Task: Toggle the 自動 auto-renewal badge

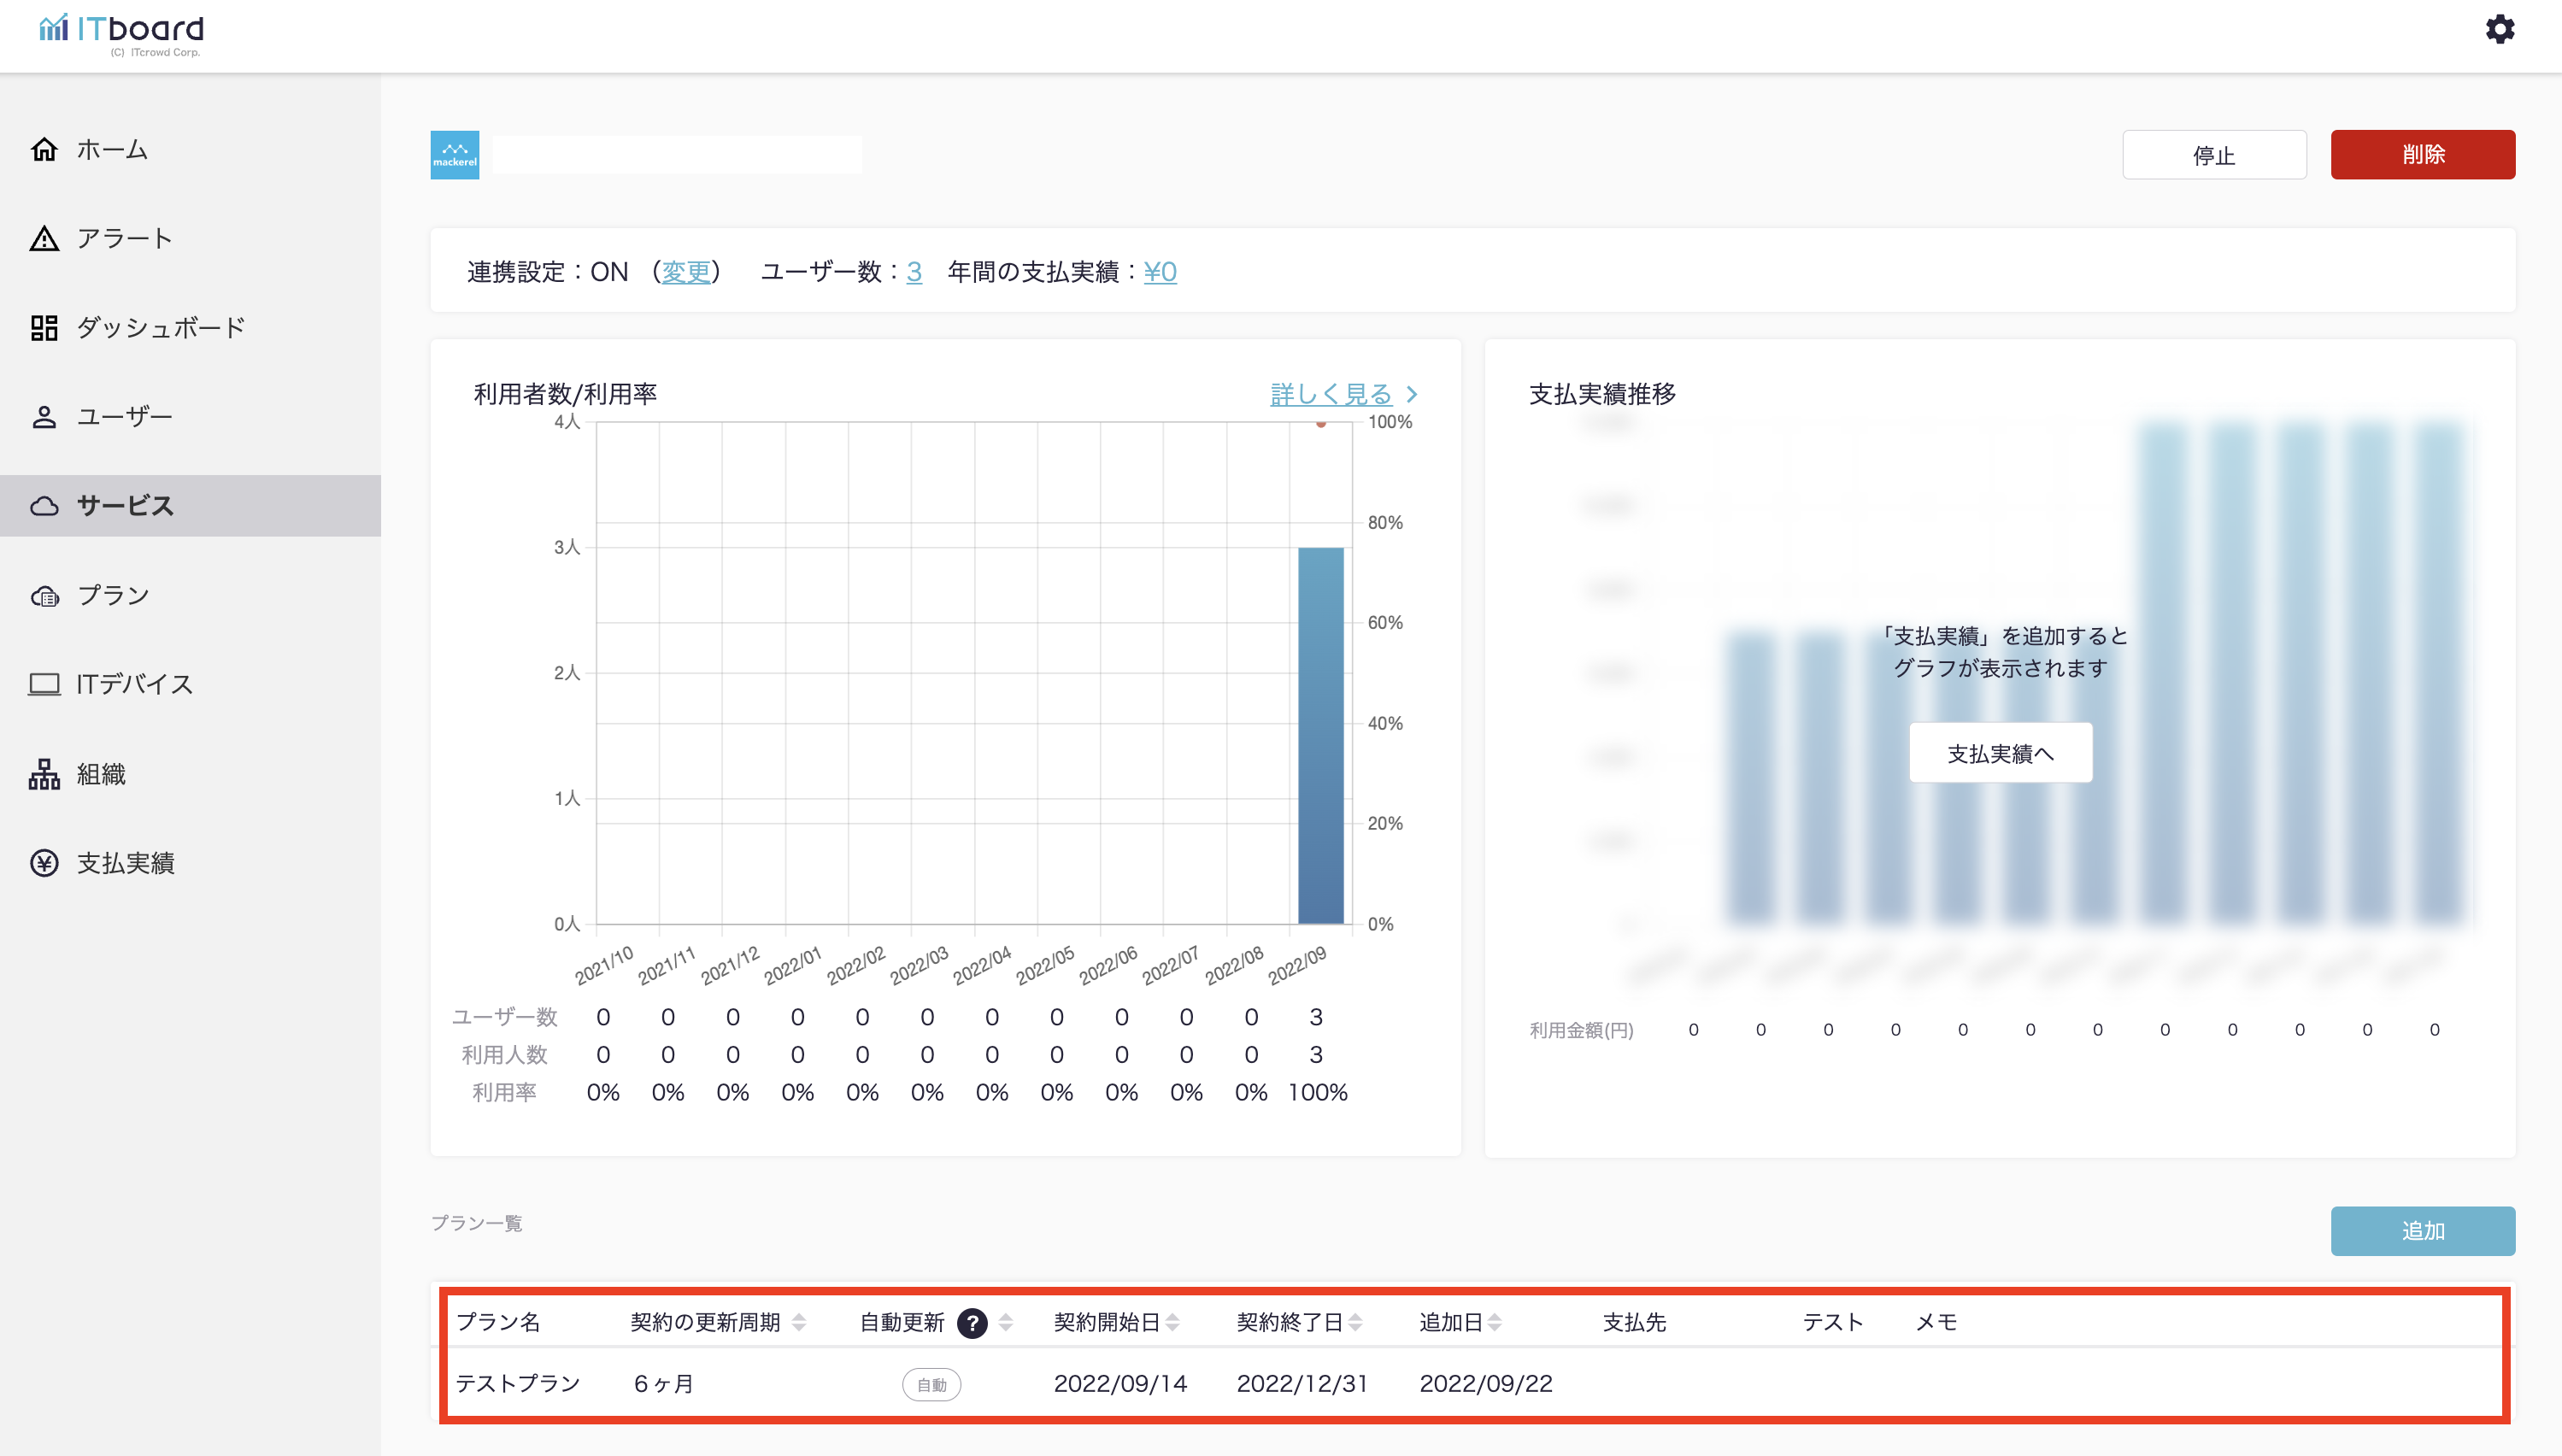Action: [x=931, y=1385]
